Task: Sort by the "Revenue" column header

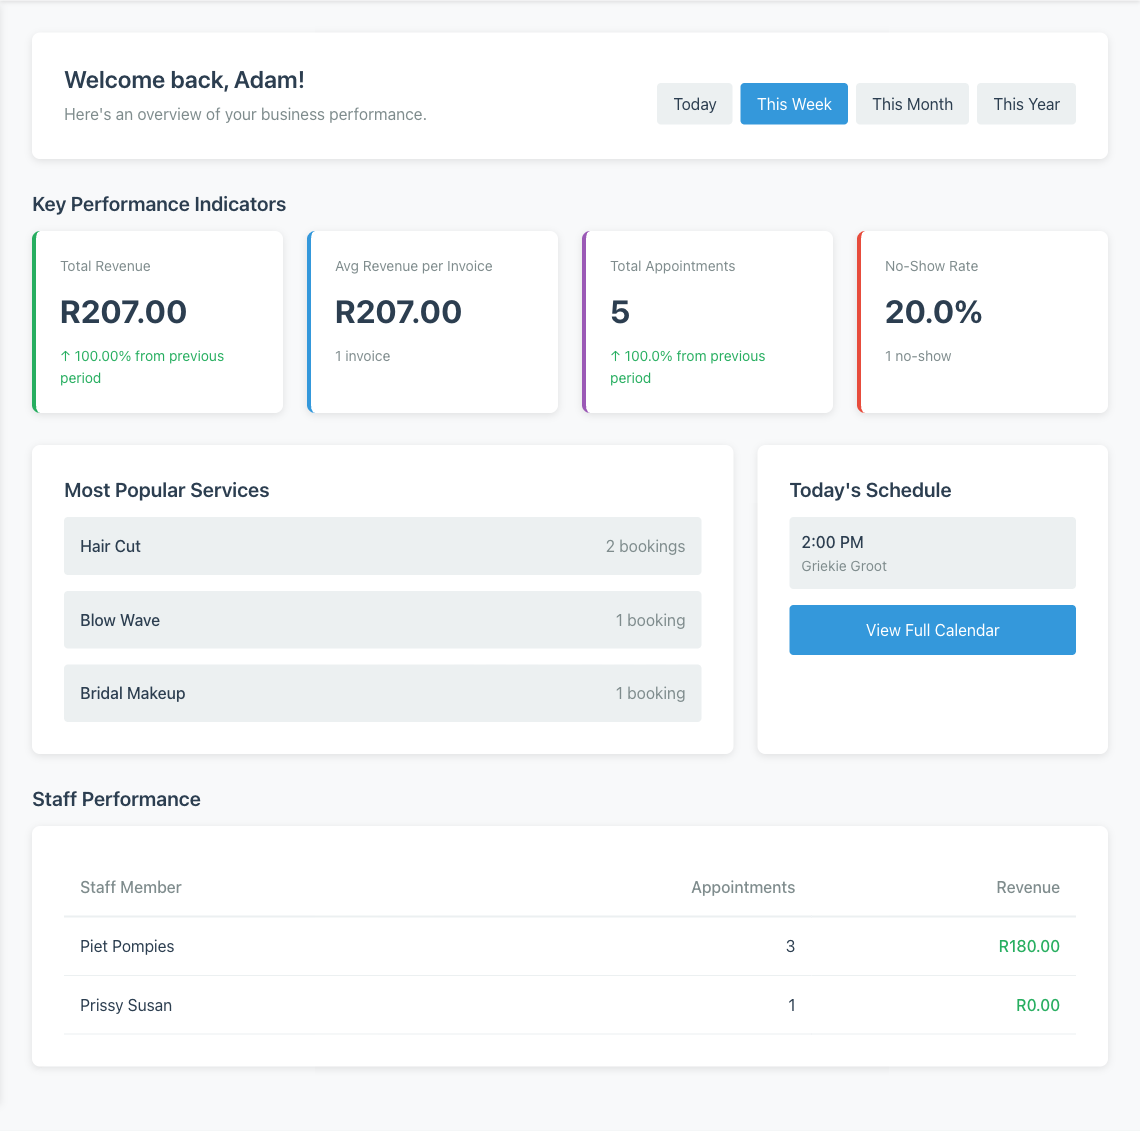Action: tap(1028, 887)
